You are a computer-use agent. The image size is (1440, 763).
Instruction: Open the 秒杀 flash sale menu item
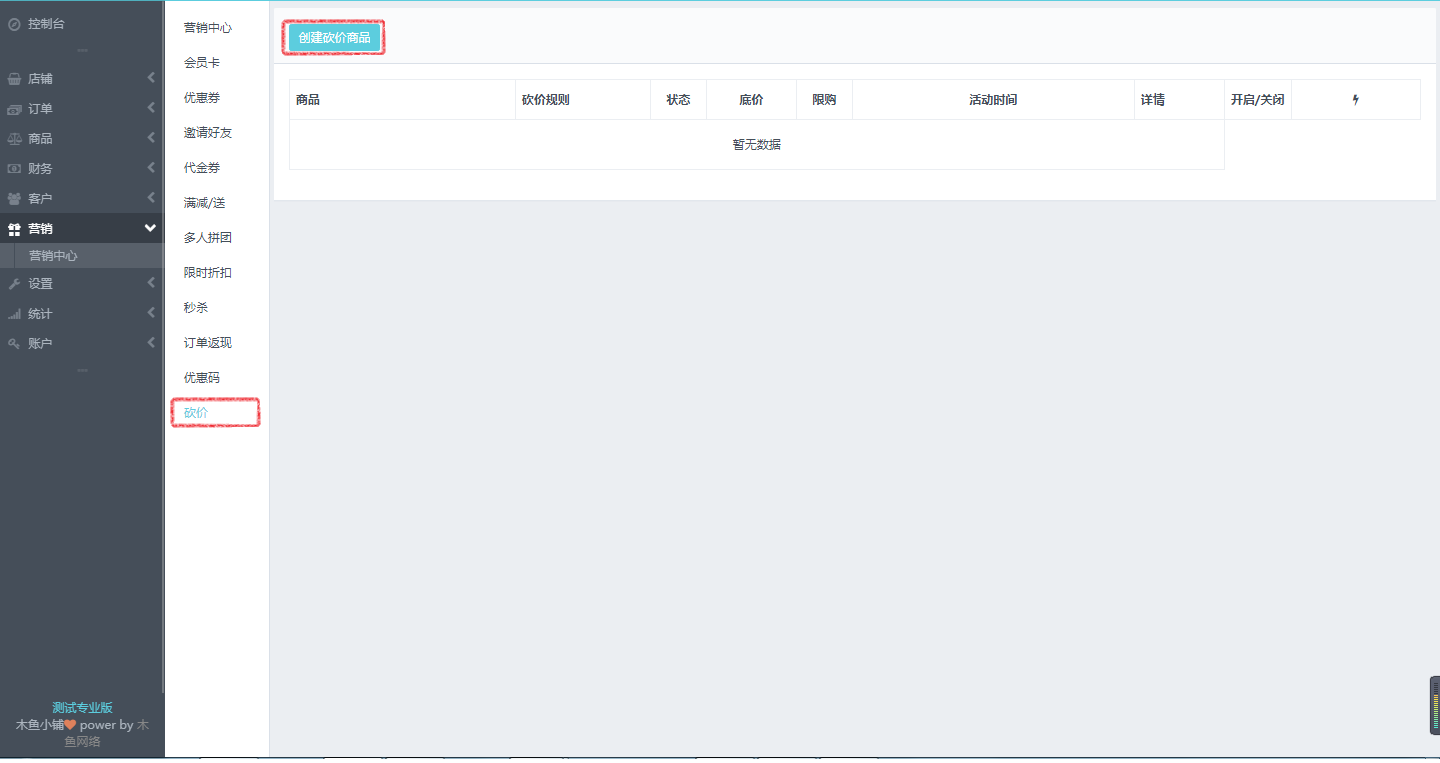[196, 308]
